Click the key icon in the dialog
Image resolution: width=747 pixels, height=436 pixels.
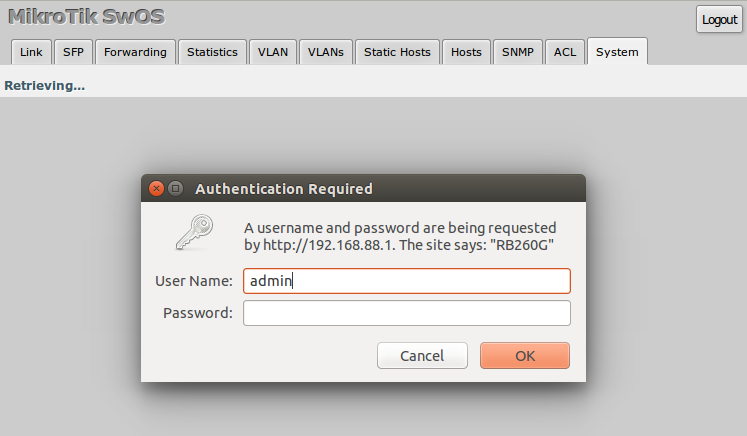click(194, 232)
